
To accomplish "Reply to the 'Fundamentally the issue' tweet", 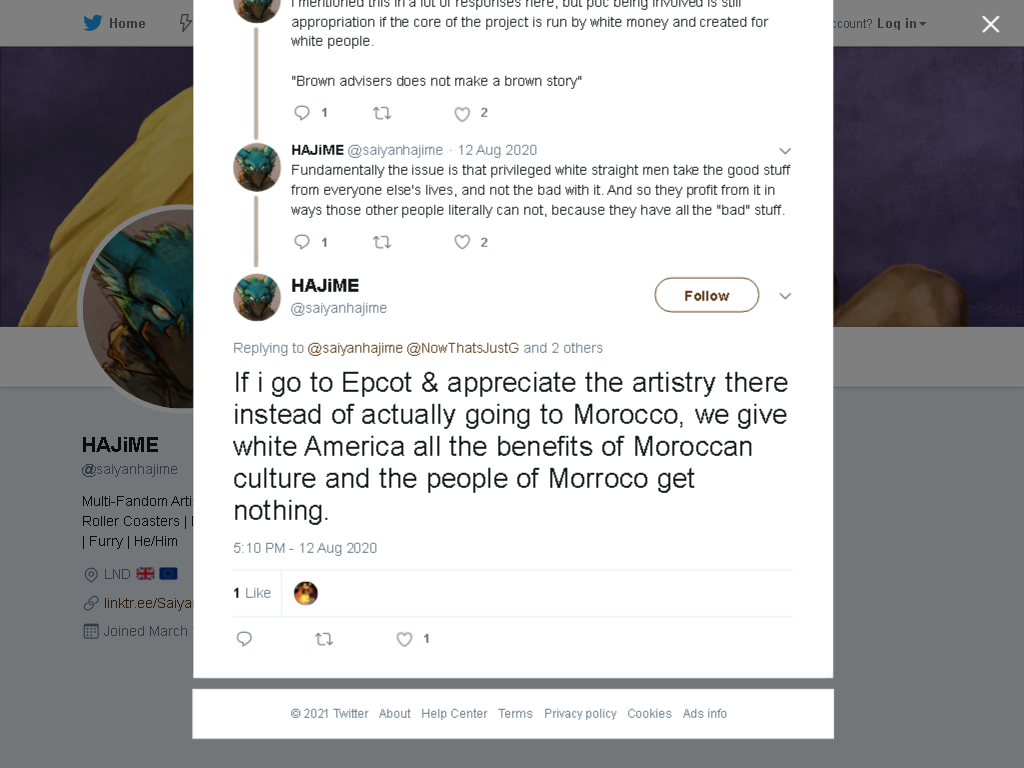I will [302, 242].
